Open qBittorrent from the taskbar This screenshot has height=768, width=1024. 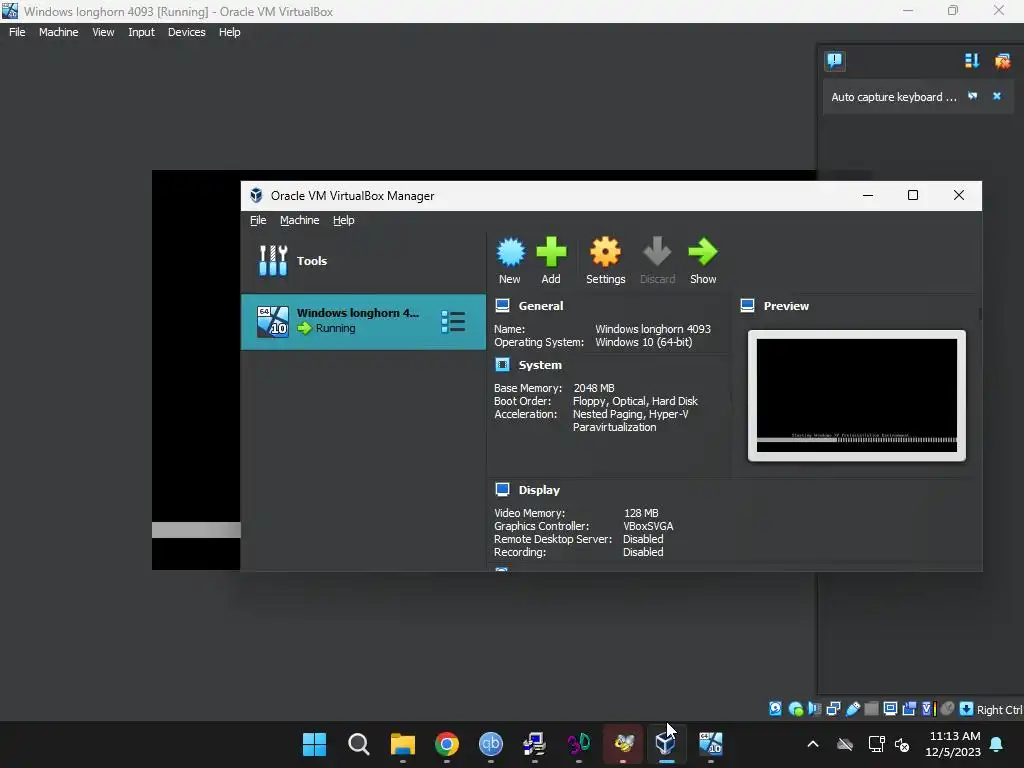[x=491, y=744]
